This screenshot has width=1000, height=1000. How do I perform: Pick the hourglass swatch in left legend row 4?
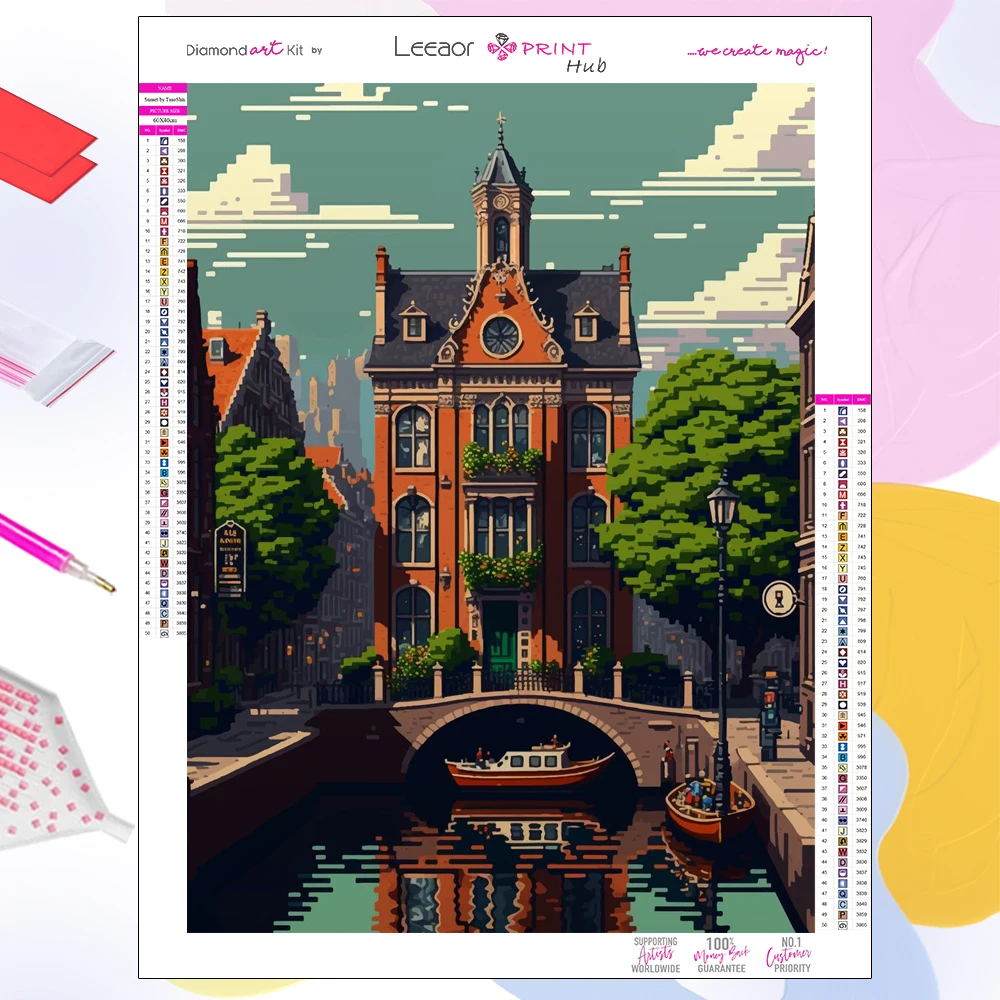tap(164, 171)
